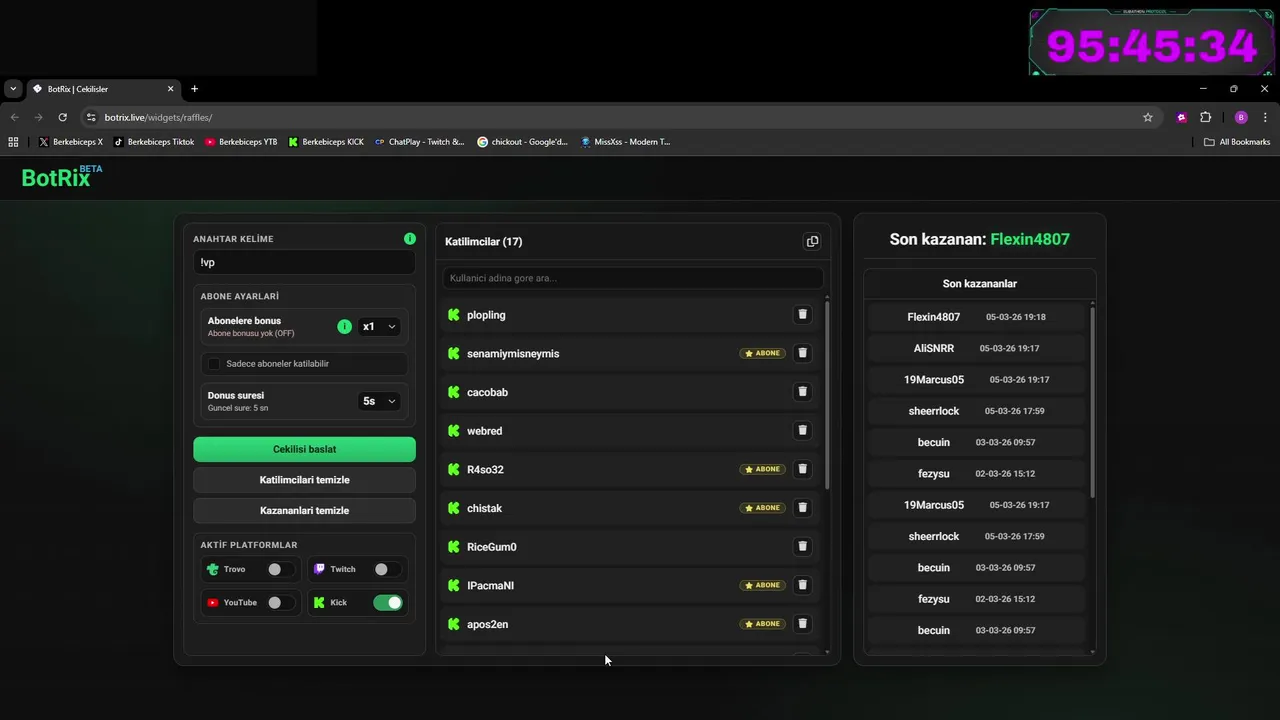This screenshot has width=1280, height=720.
Task: Open Abonelere bonus x1 dropdown
Action: [x=379, y=327]
